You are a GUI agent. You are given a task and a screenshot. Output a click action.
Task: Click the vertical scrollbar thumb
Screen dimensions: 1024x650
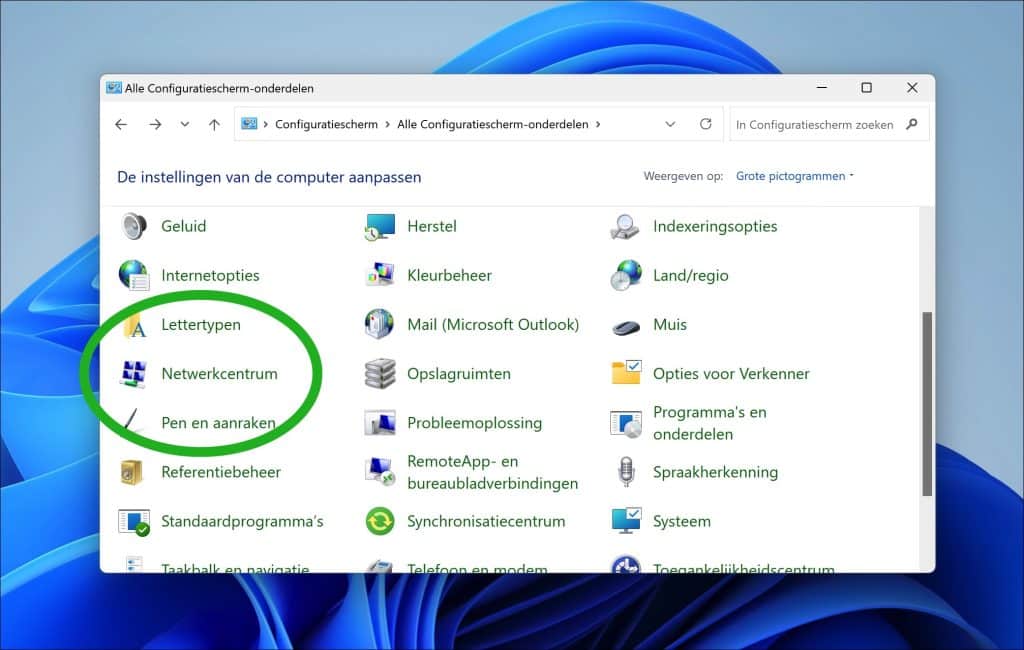point(927,404)
